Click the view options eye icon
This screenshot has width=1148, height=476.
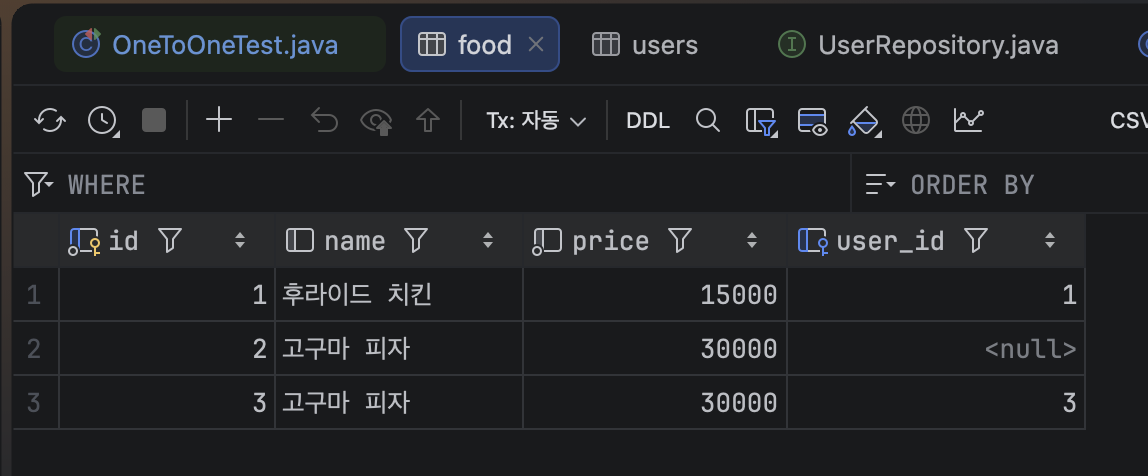click(812, 121)
